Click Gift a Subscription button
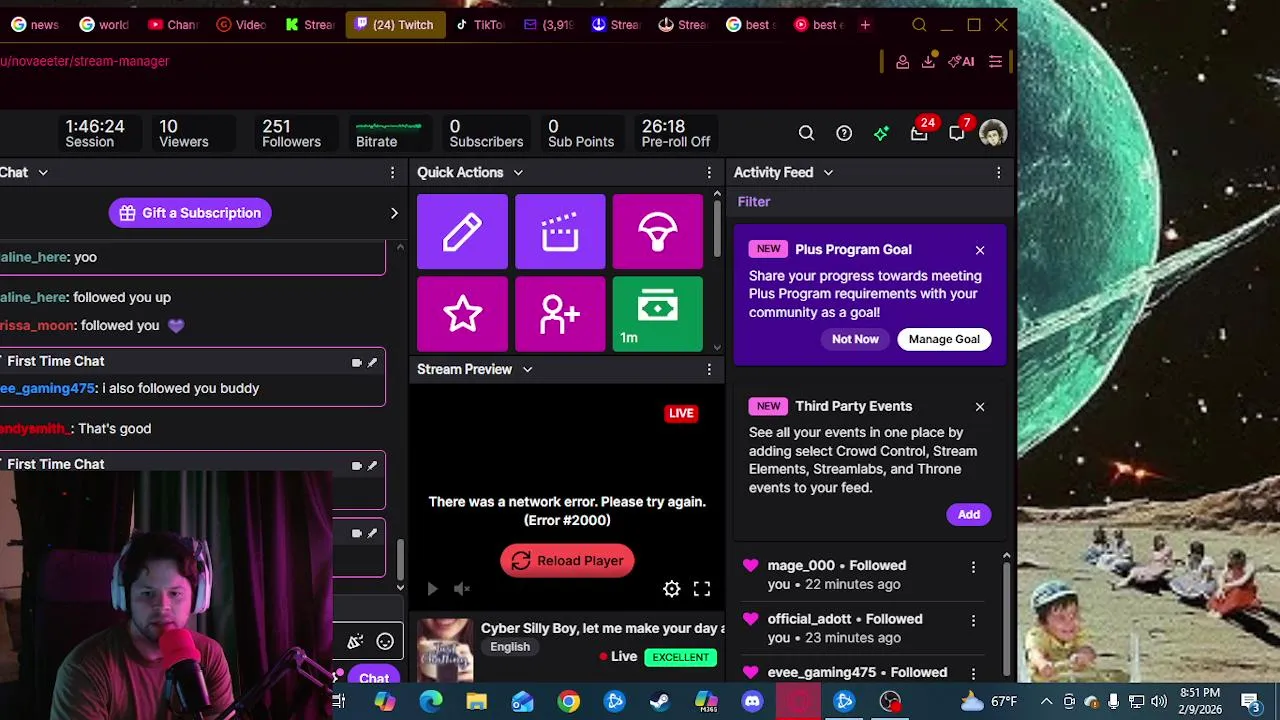The height and width of the screenshot is (720, 1280). pyautogui.click(x=190, y=213)
